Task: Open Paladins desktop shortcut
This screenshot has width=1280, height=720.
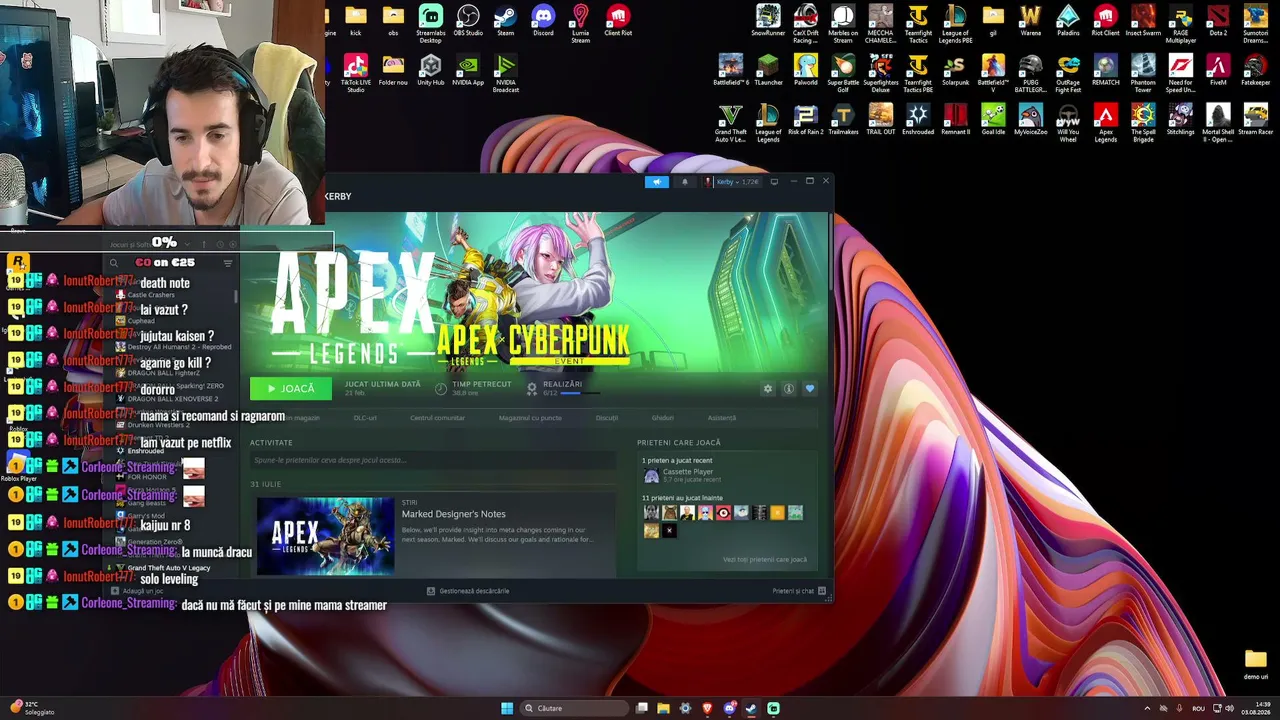Action: (x=1068, y=21)
